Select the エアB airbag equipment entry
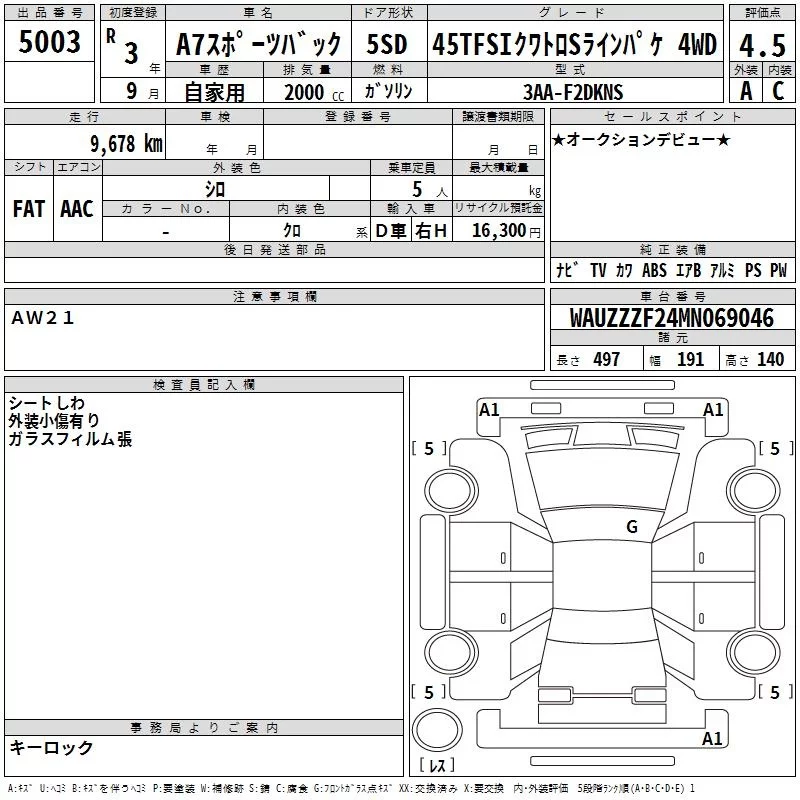The height and width of the screenshot is (800, 800). pyautogui.click(x=688, y=270)
